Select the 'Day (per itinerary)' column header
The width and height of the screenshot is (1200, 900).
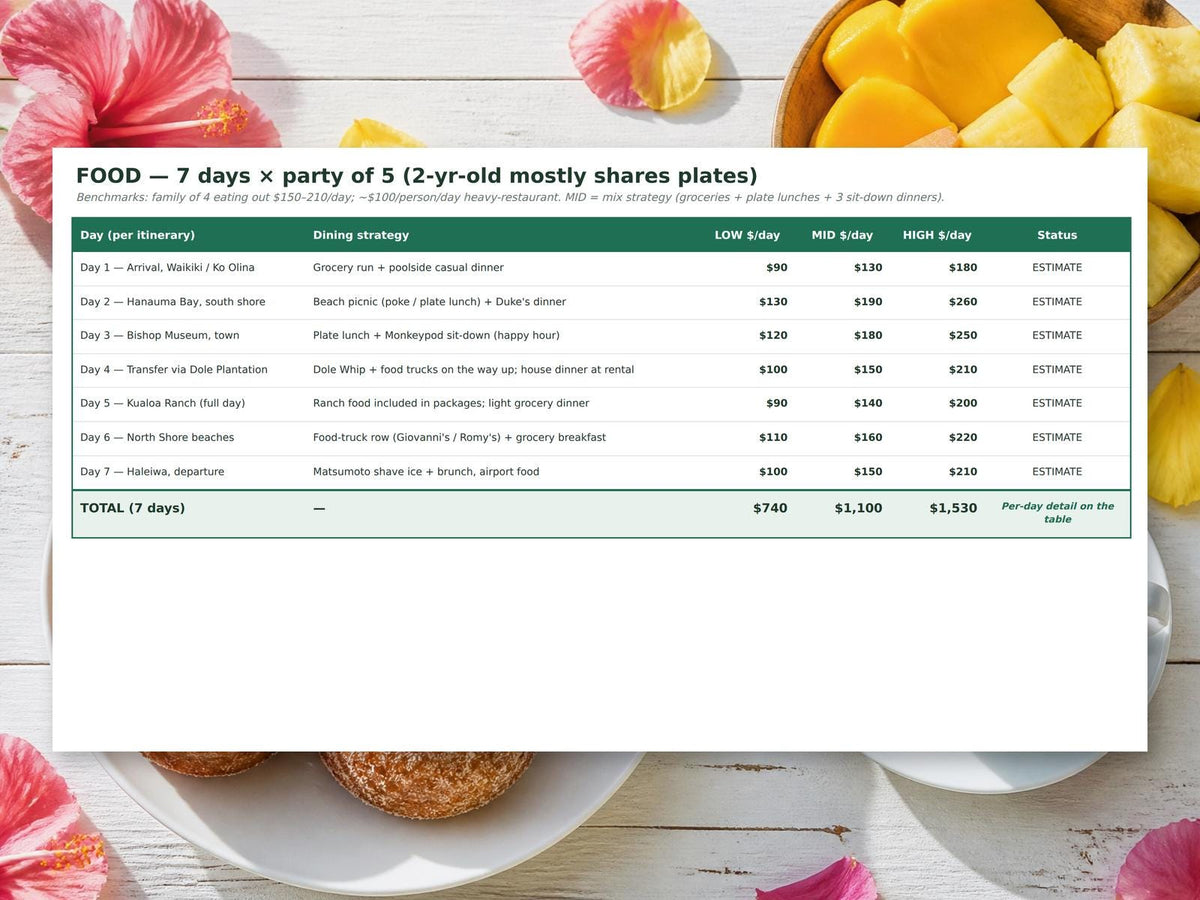click(x=138, y=235)
